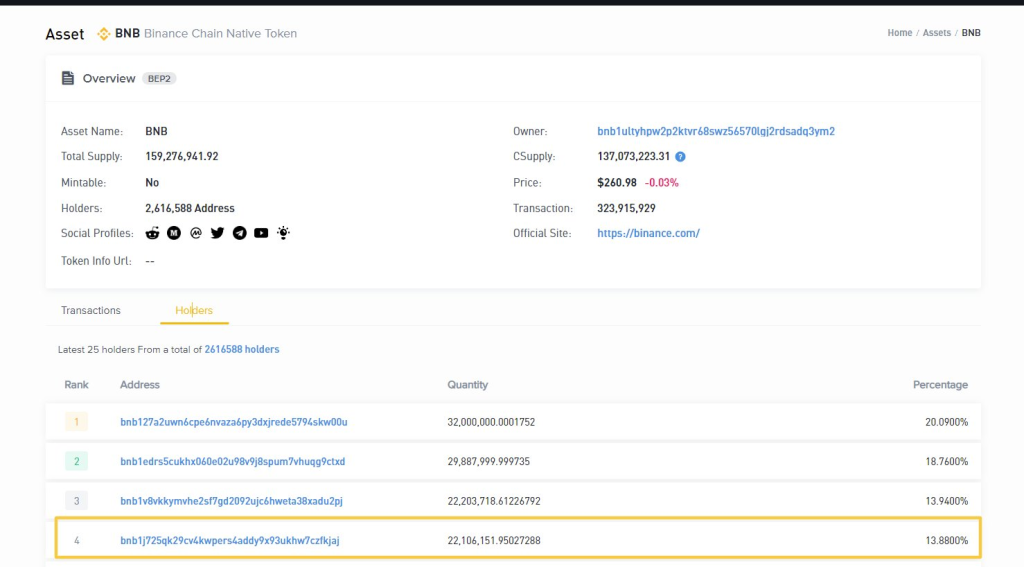The width and height of the screenshot is (1024, 567).
Task: Select the Holders tab
Action: pyautogui.click(x=194, y=310)
